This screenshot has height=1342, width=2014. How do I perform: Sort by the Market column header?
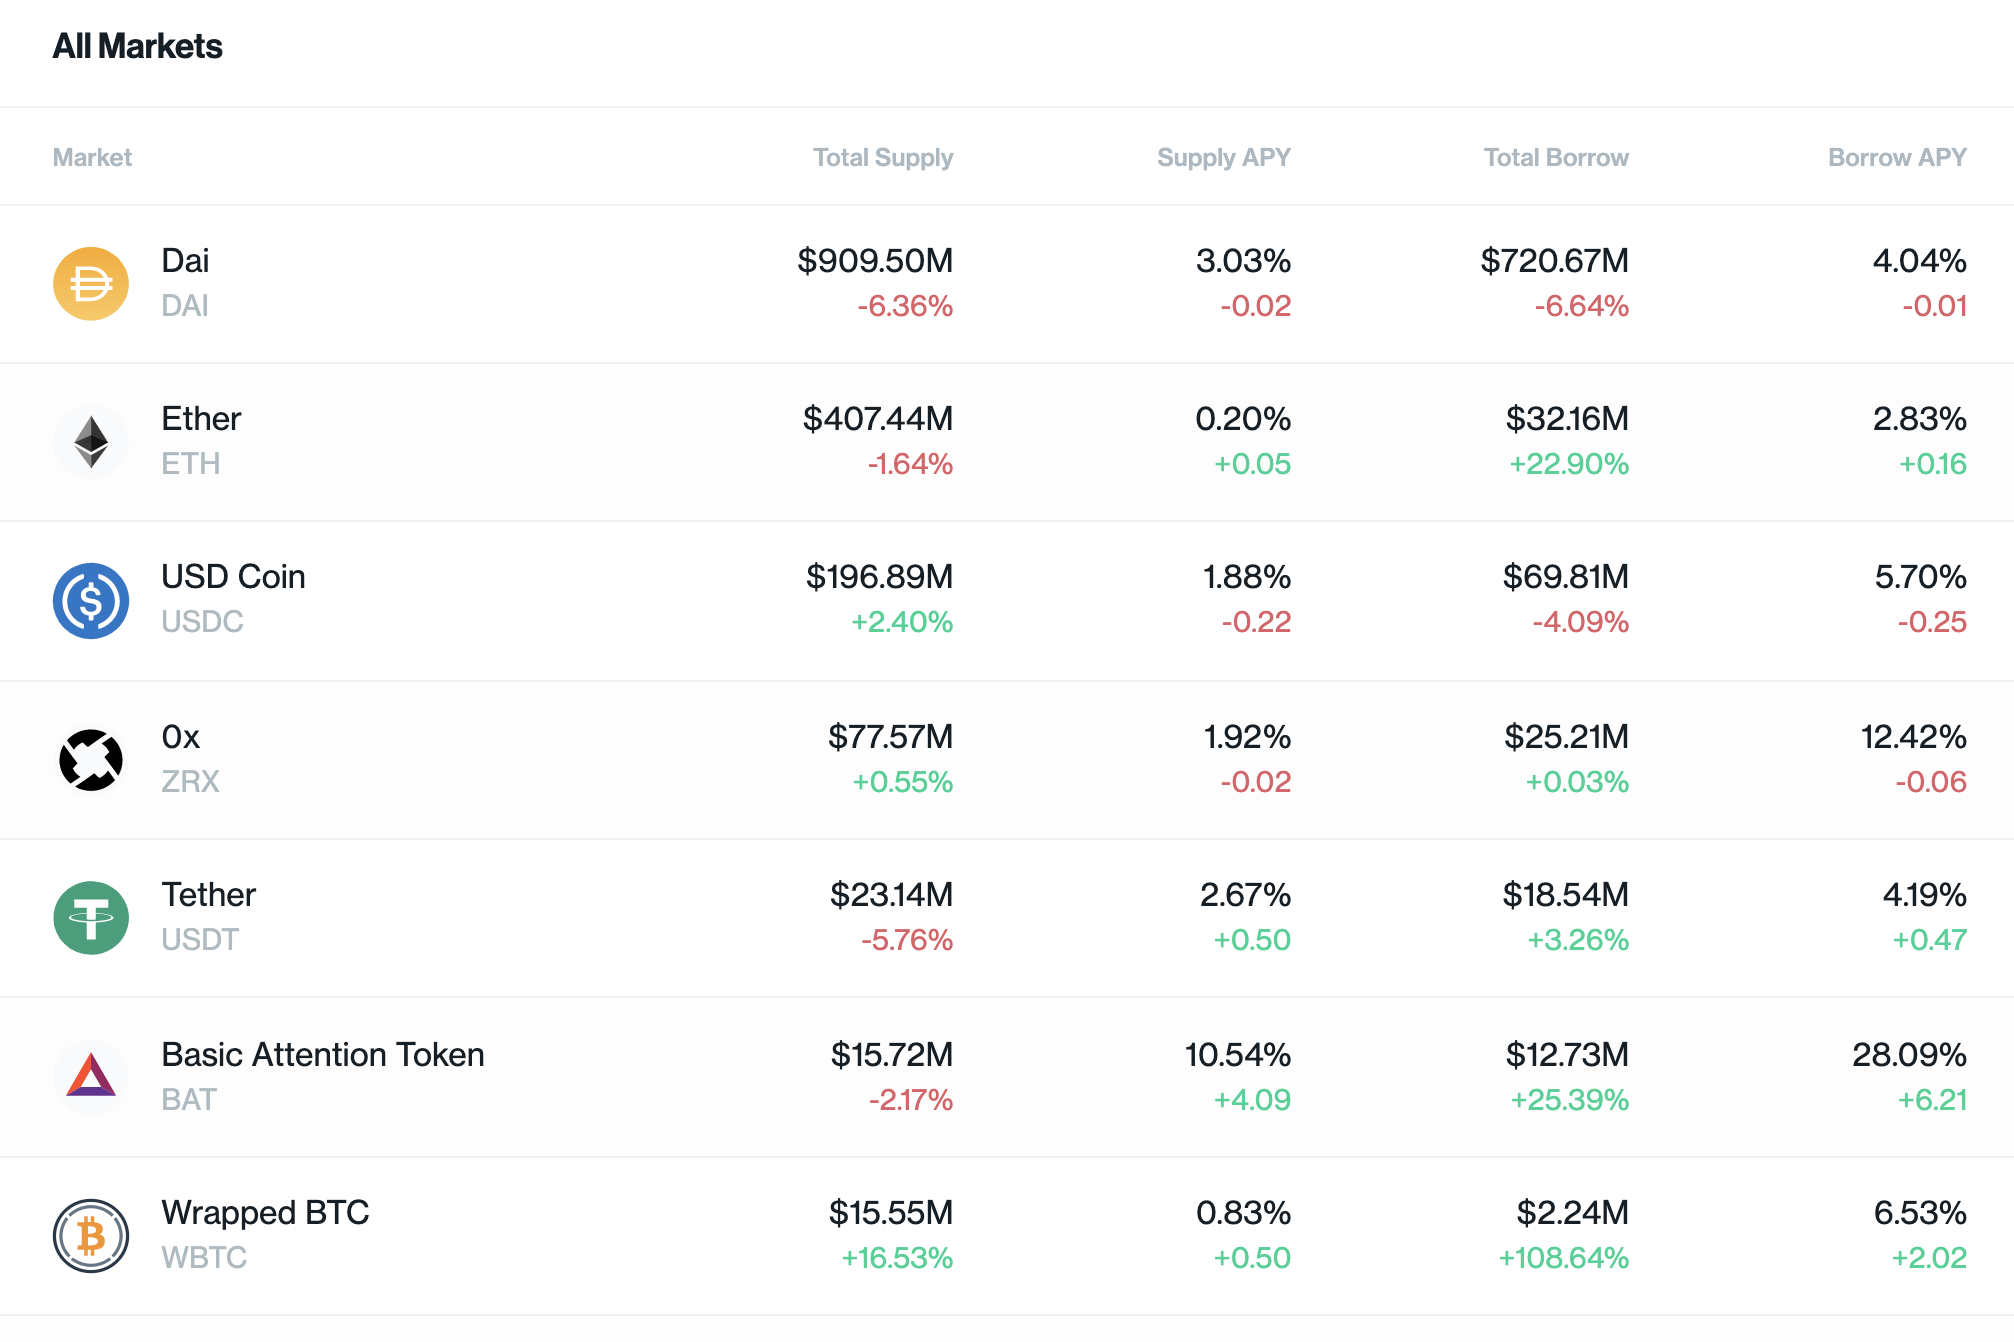pos(92,157)
